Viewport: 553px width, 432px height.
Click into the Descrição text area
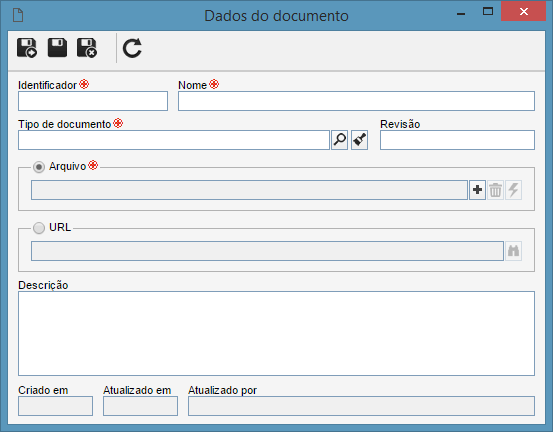276,333
